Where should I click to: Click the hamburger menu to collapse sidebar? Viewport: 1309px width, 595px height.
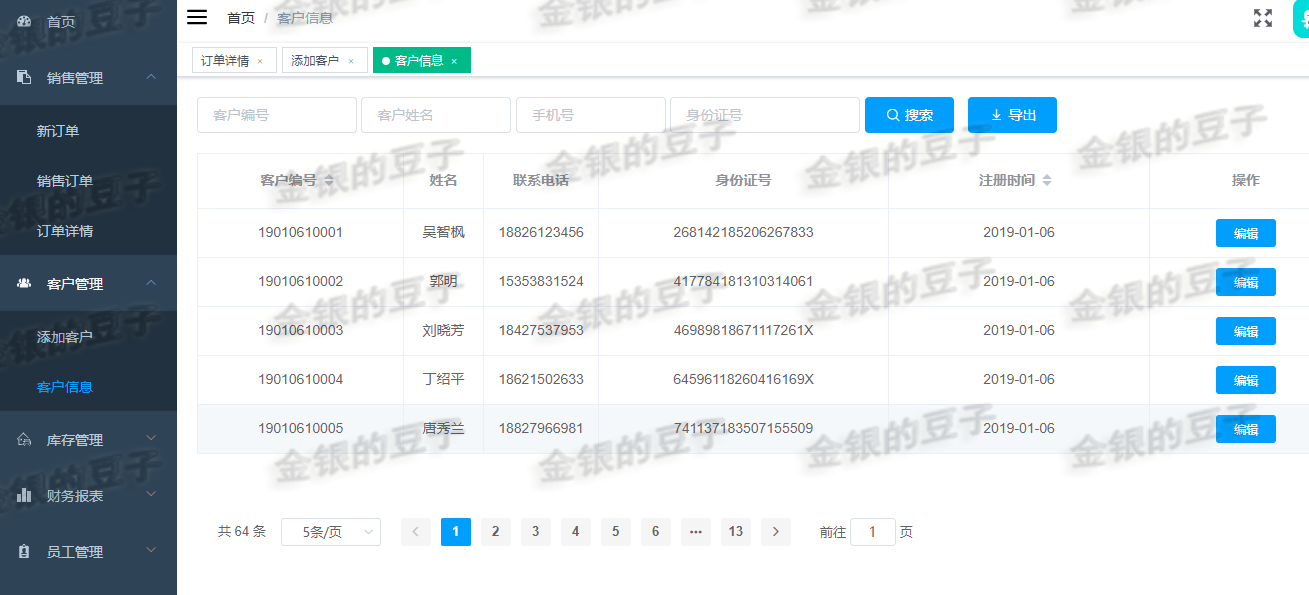pyautogui.click(x=197, y=16)
